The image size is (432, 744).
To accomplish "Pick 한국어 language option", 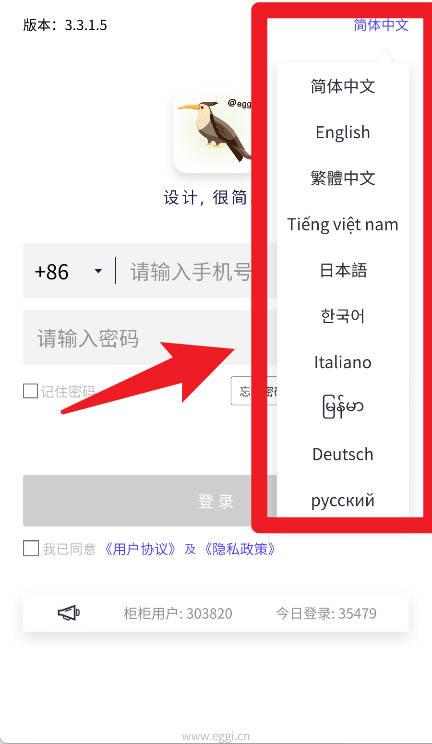I will [x=342, y=316].
